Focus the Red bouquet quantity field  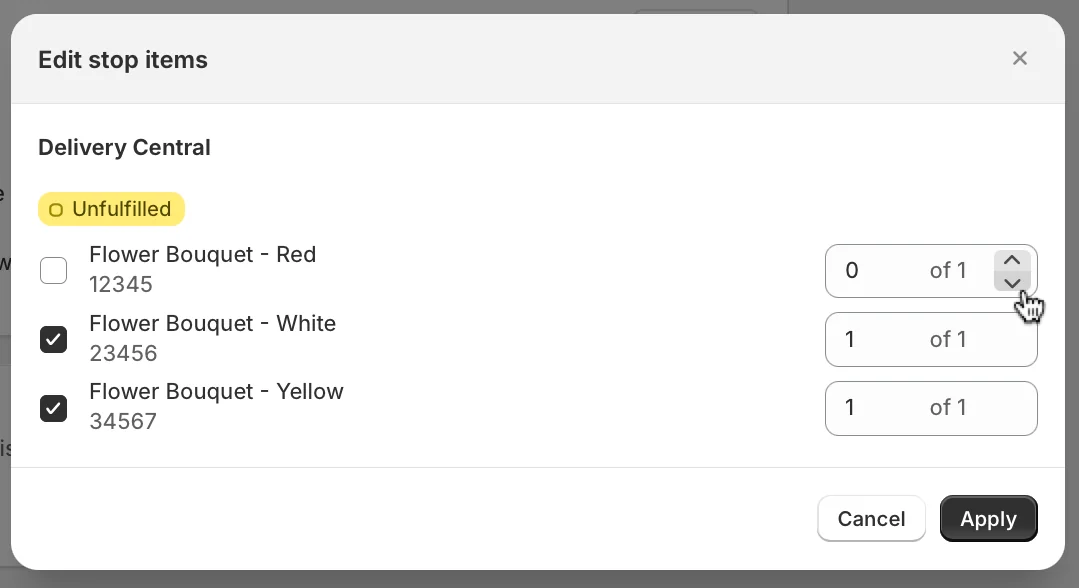pyautogui.click(x=908, y=271)
